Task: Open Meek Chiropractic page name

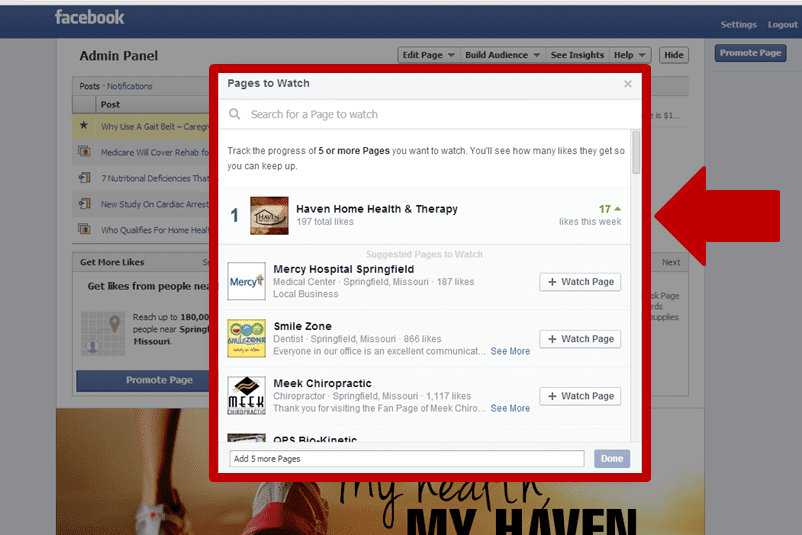Action: [x=322, y=383]
